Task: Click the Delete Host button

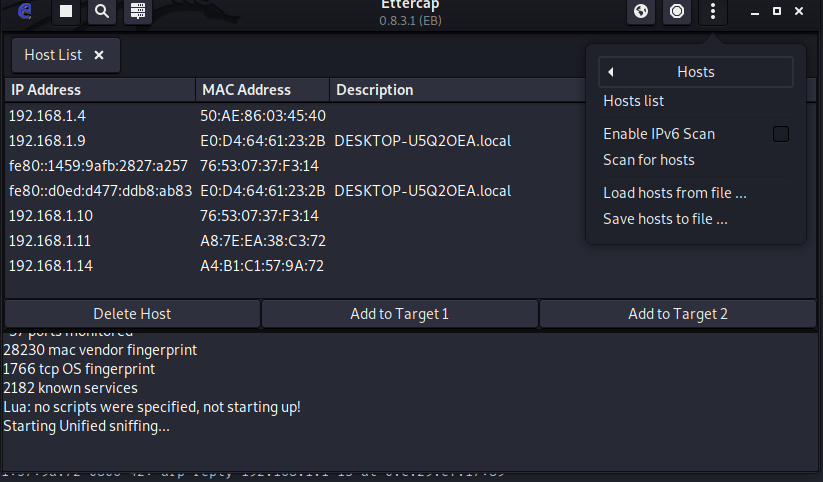Action: (132, 314)
